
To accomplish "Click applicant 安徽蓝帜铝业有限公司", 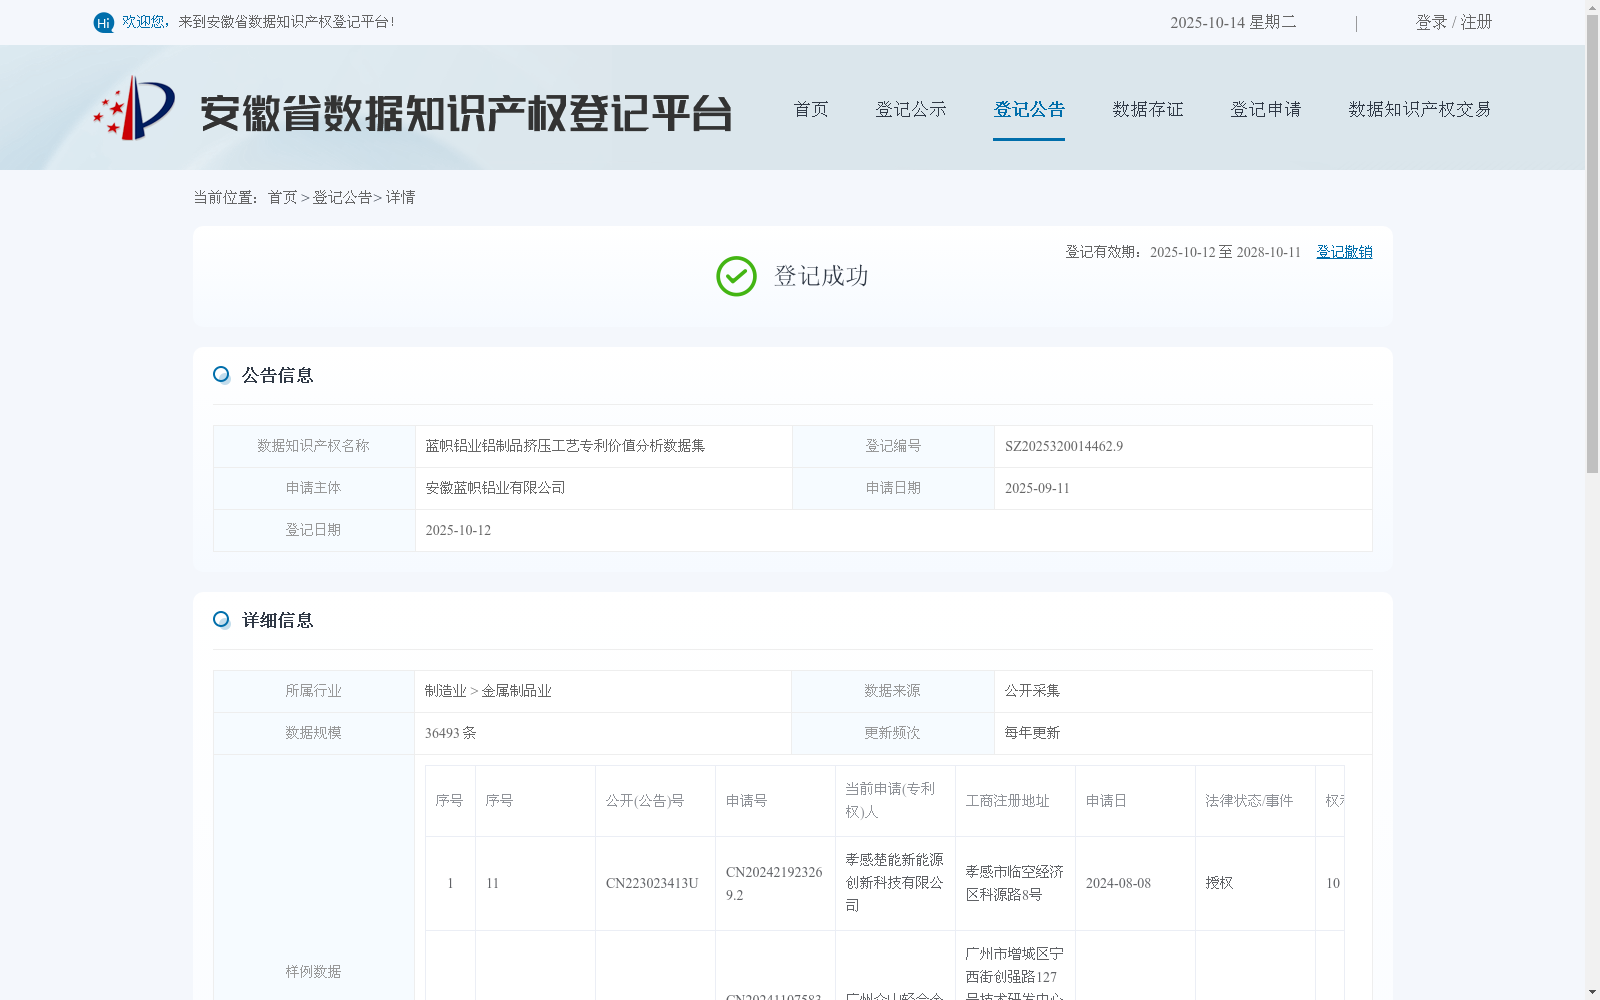I will pyautogui.click(x=495, y=488).
